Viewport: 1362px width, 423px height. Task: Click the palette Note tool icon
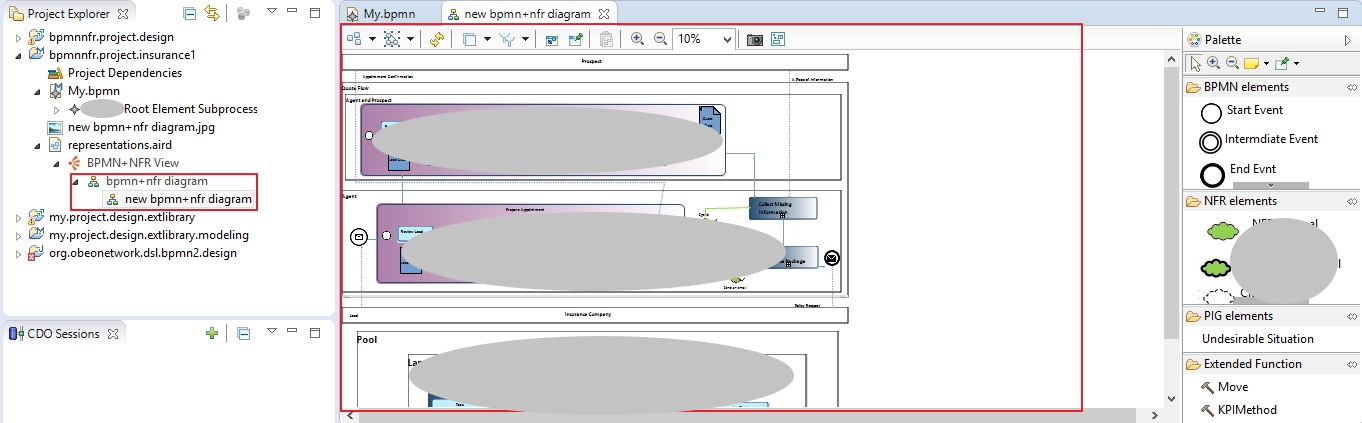pos(1250,63)
